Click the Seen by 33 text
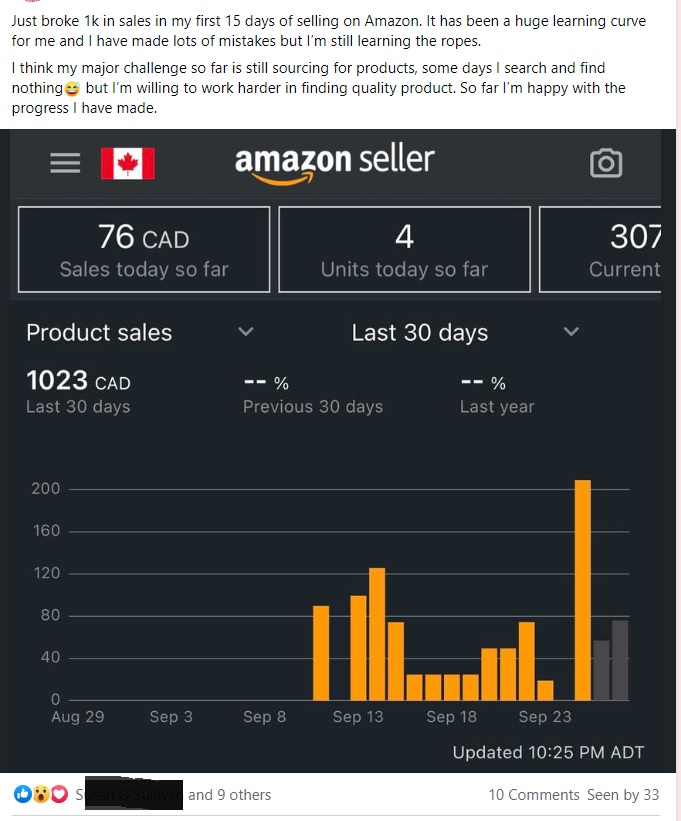Viewport: 681px width, 821px height. 623,795
